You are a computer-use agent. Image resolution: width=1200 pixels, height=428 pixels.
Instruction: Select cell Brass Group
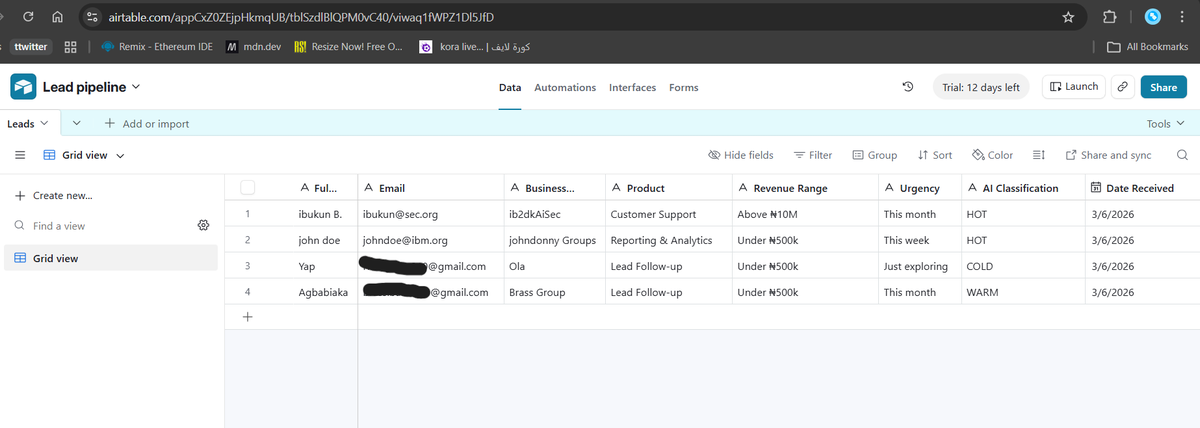pyautogui.click(x=554, y=292)
